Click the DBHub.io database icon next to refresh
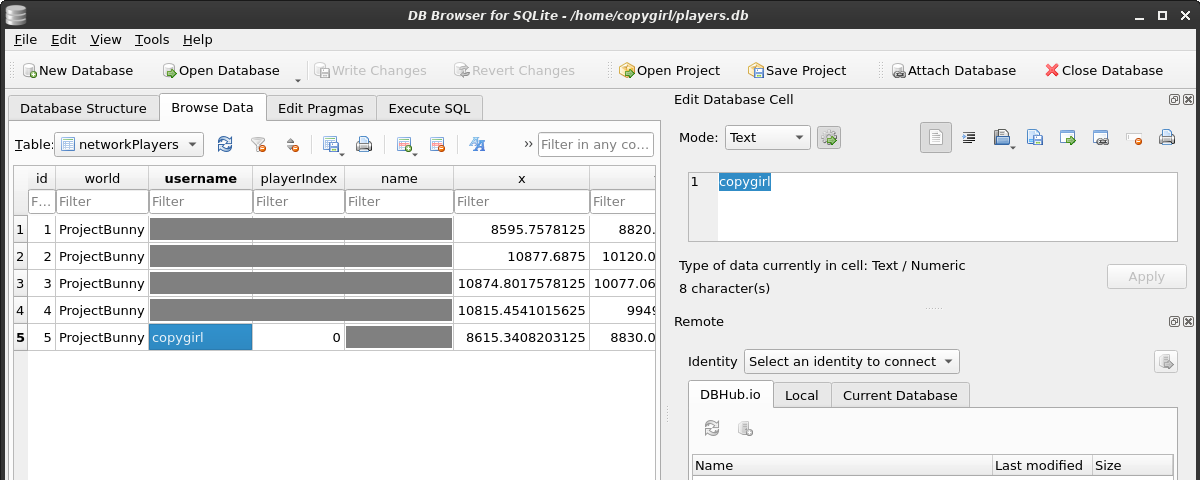Screen dimensions: 1200x480 tap(745, 428)
